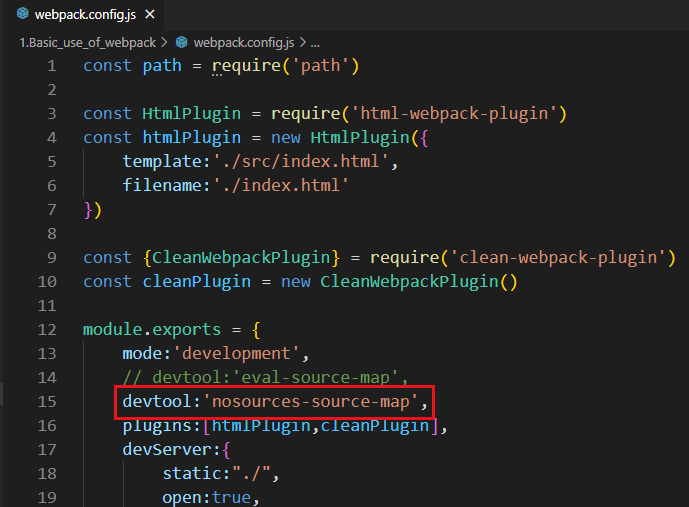Close the webpack.config.js tab

click(x=150, y=14)
